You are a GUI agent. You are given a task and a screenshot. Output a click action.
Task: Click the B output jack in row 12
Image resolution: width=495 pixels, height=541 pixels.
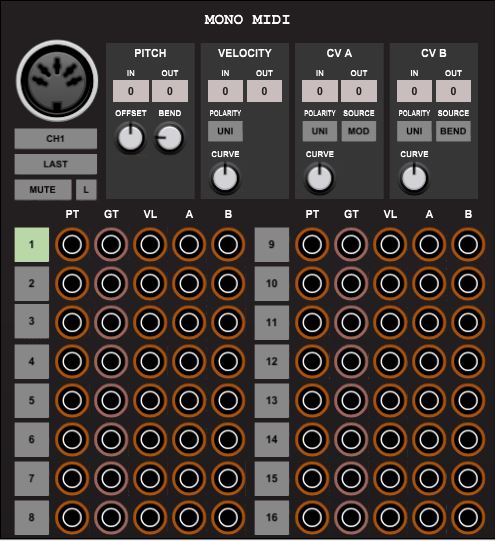(468, 362)
